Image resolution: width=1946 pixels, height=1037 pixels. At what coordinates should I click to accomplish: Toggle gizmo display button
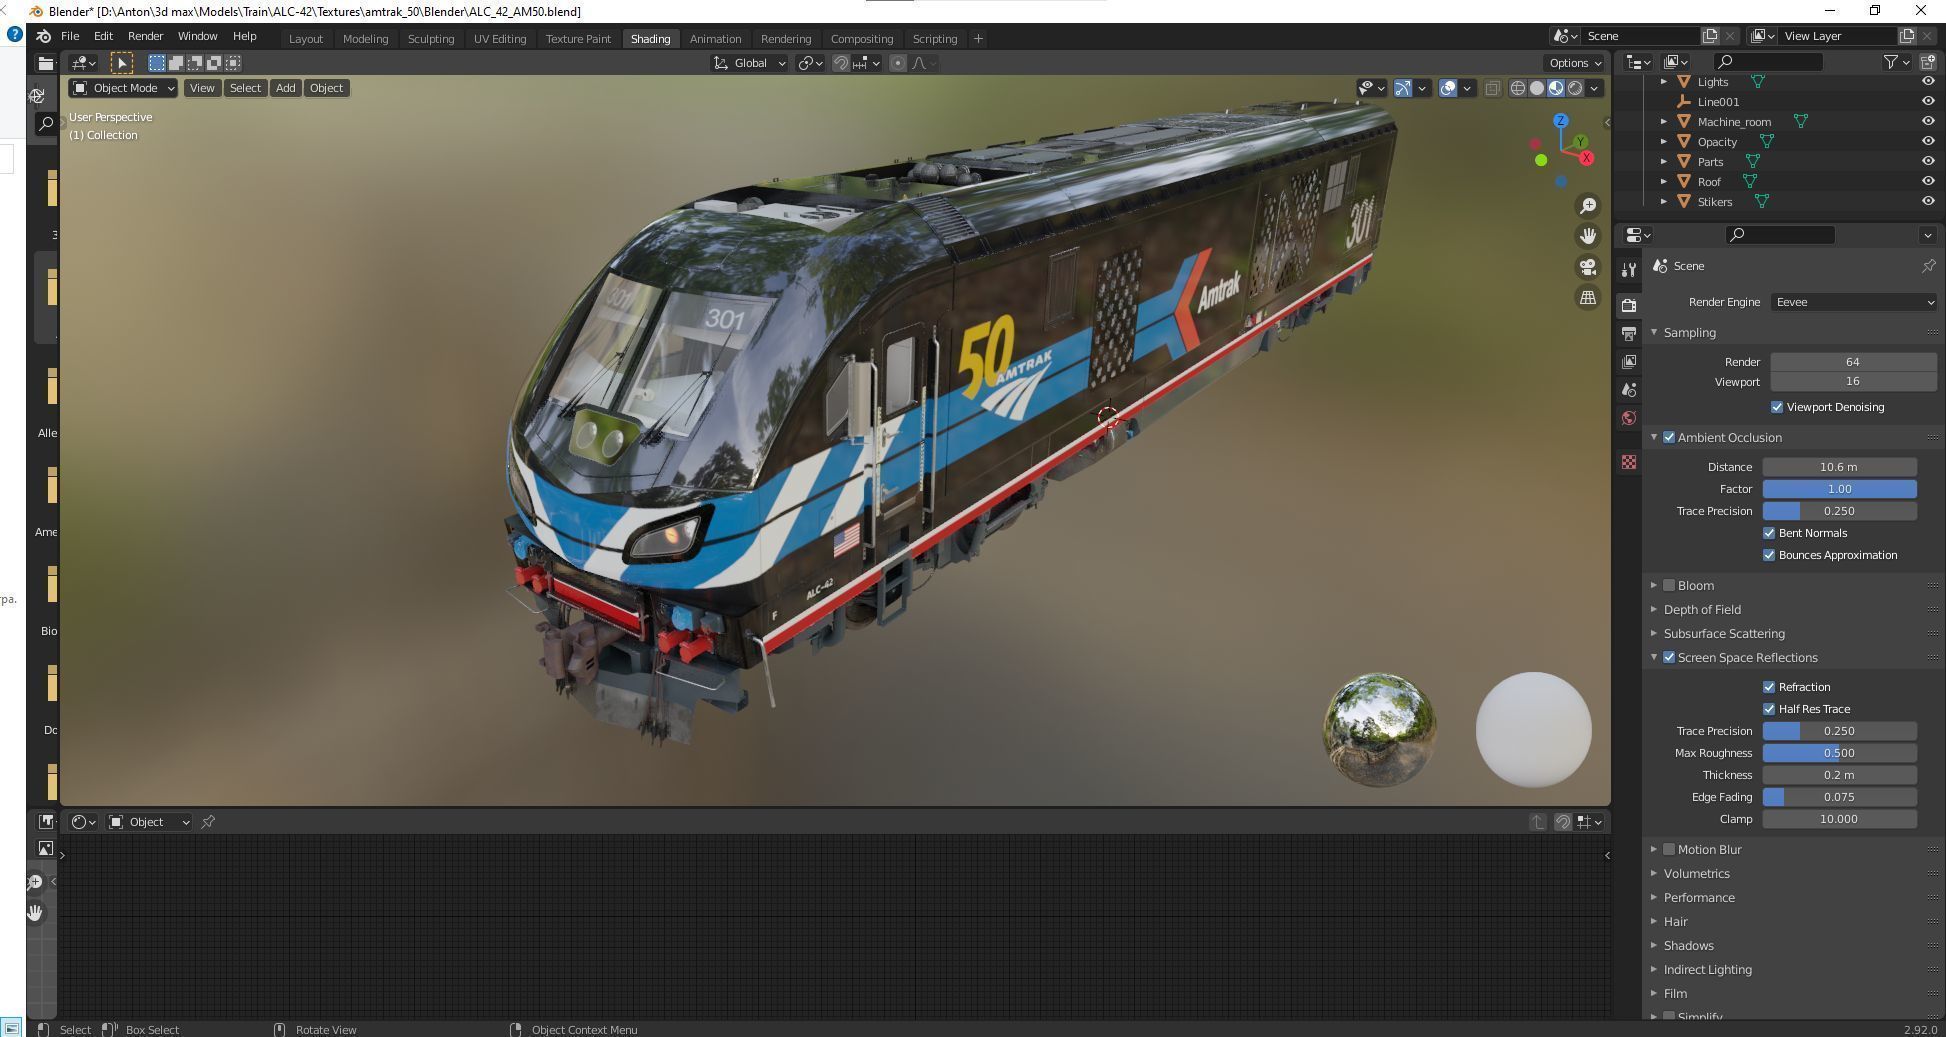1403,88
